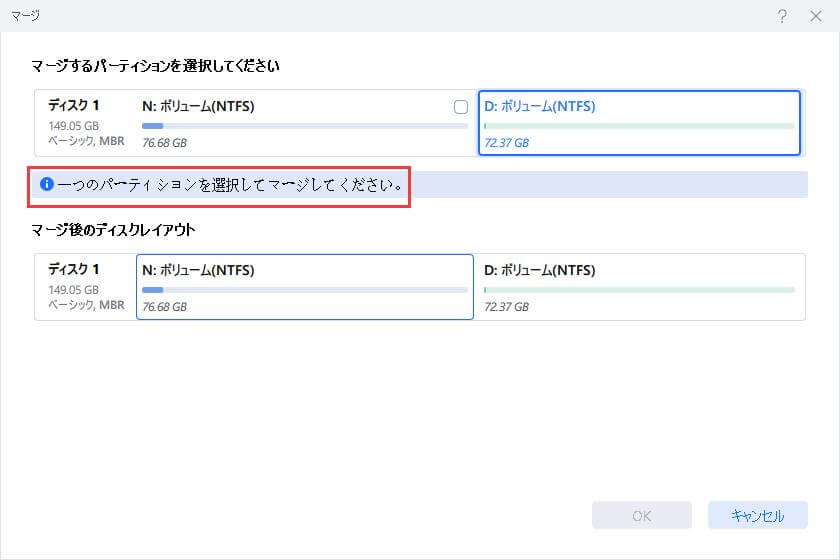Click N: usage bar in top selection panel
840x560 pixels.
tap(305, 126)
